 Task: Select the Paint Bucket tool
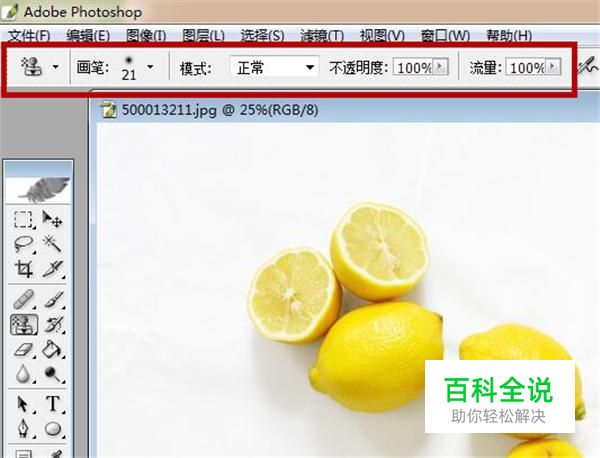[52, 349]
